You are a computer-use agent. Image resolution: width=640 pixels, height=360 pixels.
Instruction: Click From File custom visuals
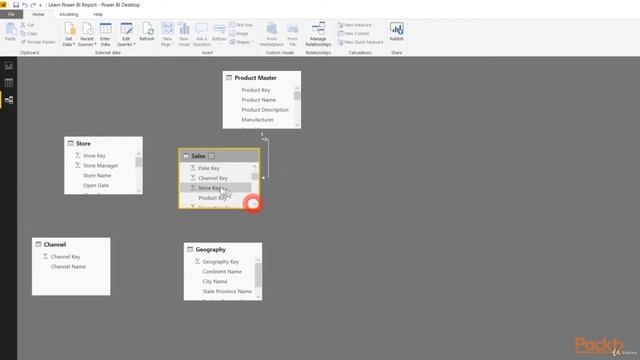click(x=293, y=34)
